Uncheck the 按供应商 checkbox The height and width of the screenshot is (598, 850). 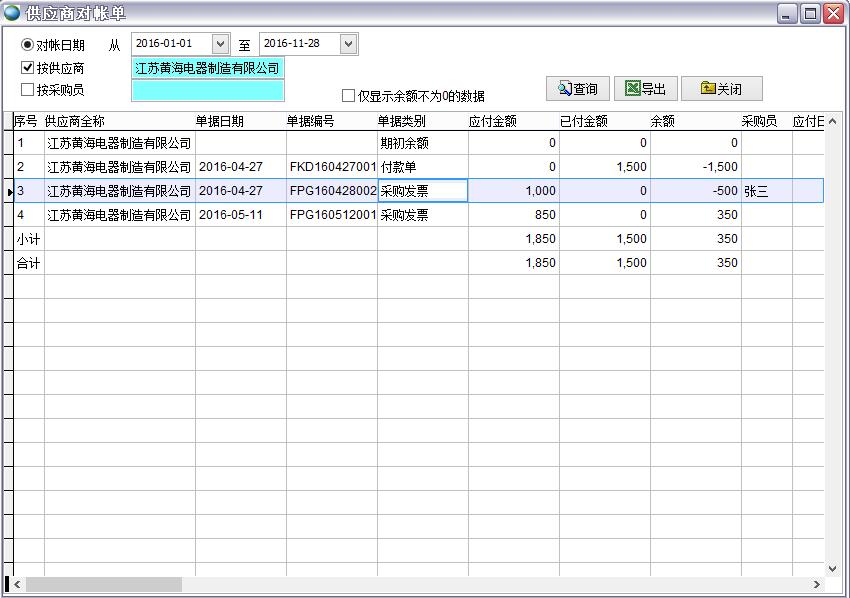click(28, 68)
